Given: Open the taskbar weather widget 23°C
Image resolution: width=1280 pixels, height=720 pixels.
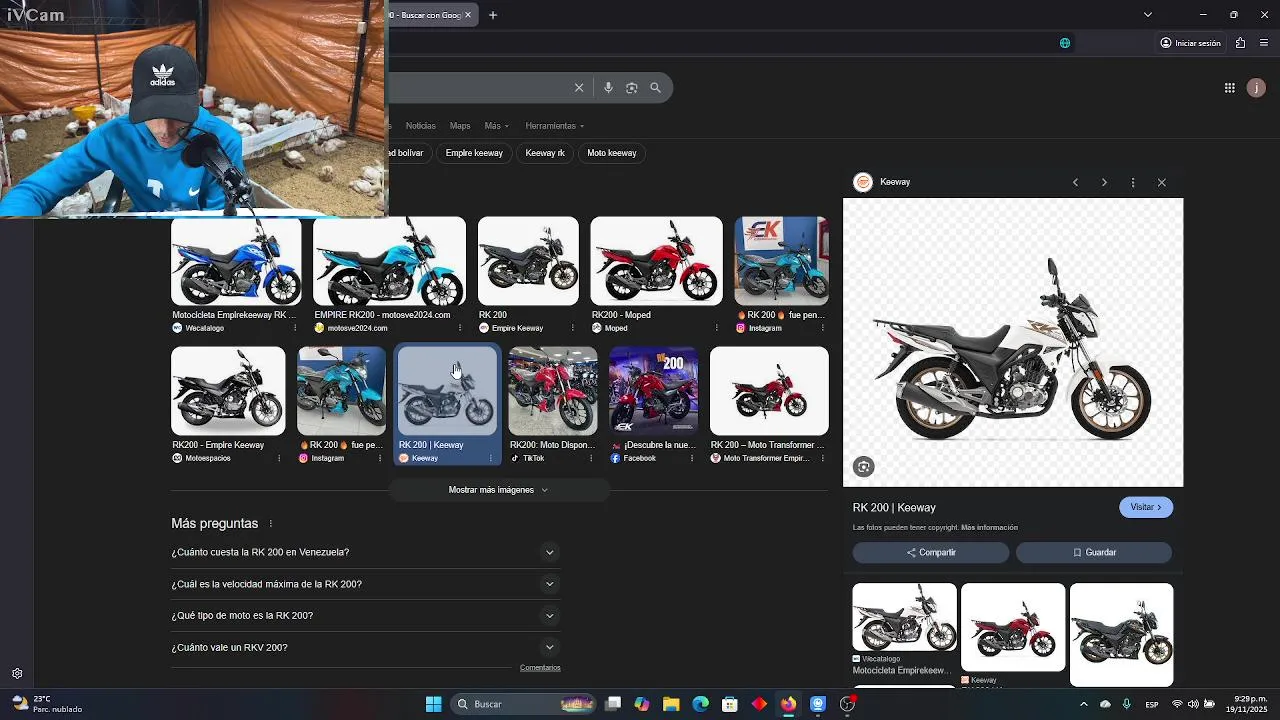Looking at the screenshot, I should tap(47, 704).
